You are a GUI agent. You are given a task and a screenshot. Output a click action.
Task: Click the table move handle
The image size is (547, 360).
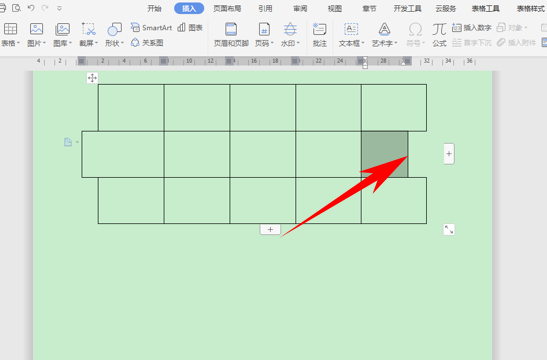(x=92, y=78)
